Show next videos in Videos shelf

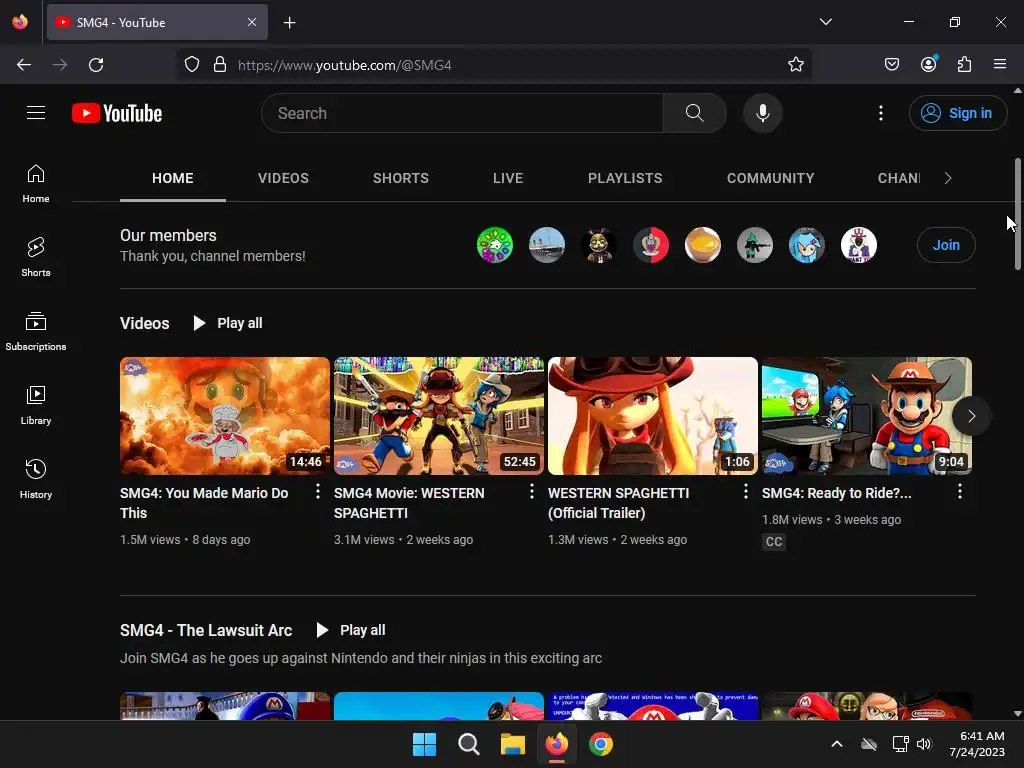(971, 416)
